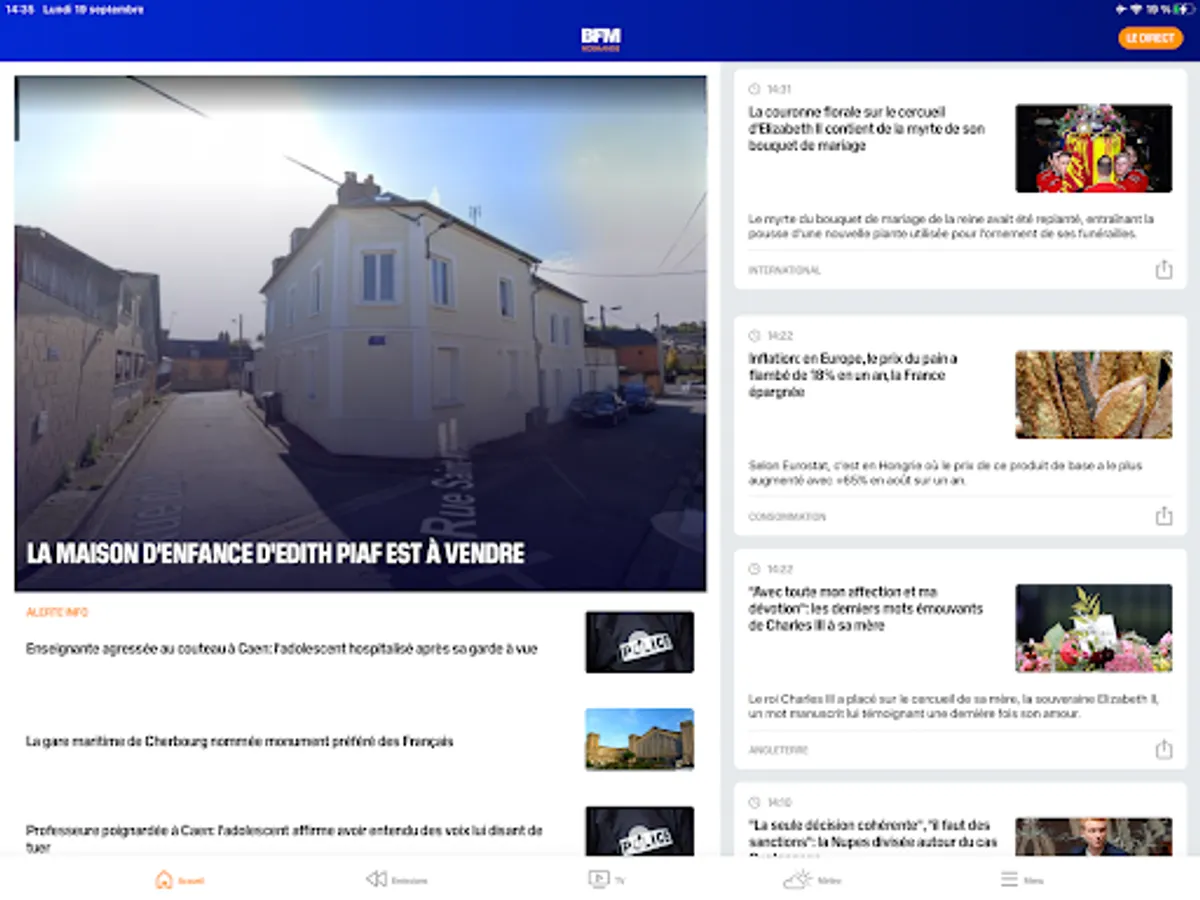Police thumbnail beside 'Professeure poignardée' article

pyautogui.click(x=640, y=831)
